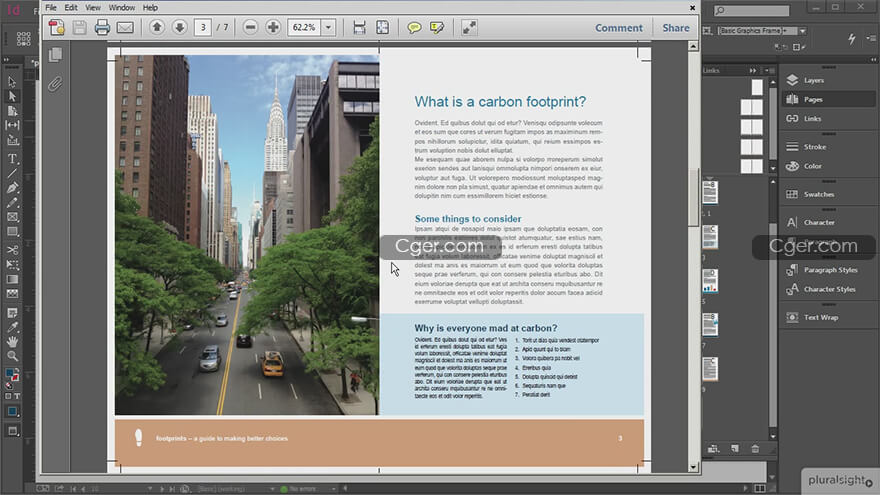Select the Scissors tool

tap(12, 250)
